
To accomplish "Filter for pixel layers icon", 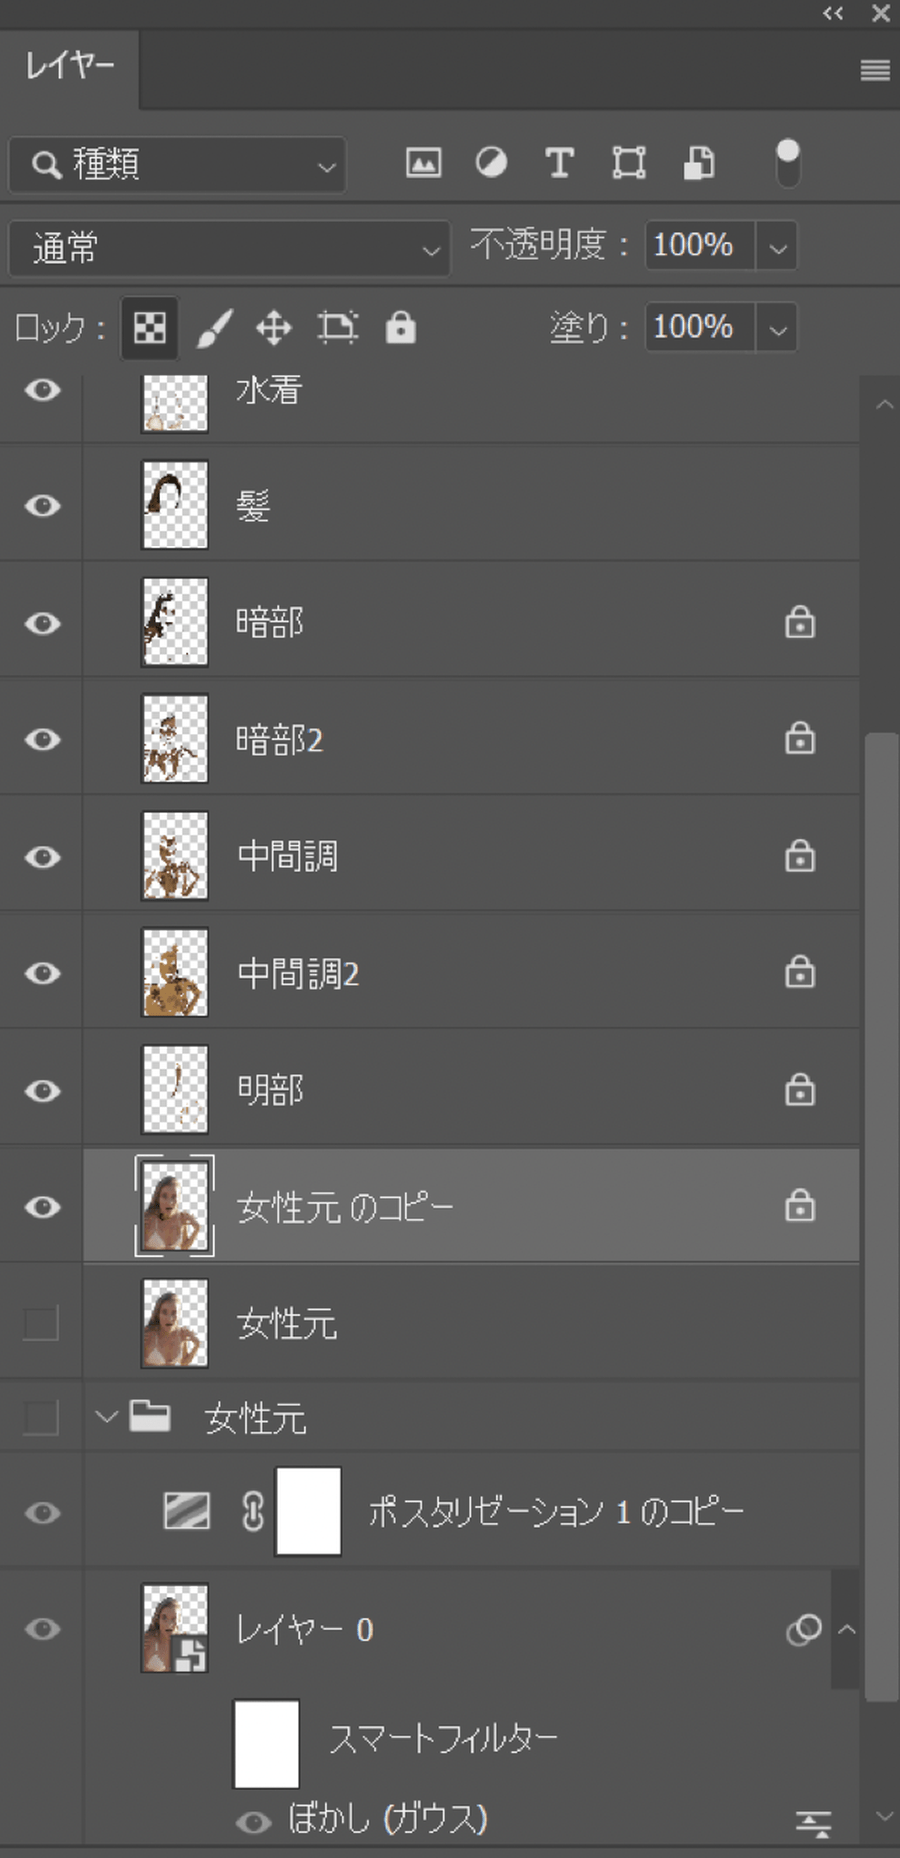I will [x=423, y=162].
